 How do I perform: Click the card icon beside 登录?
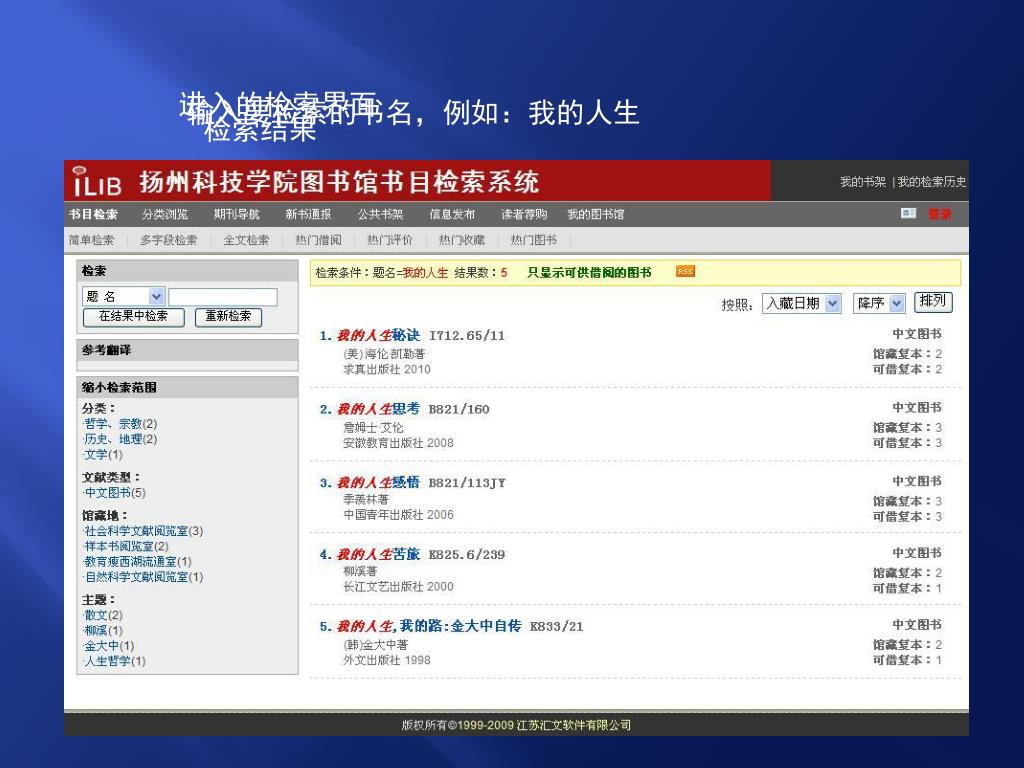pos(908,214)
